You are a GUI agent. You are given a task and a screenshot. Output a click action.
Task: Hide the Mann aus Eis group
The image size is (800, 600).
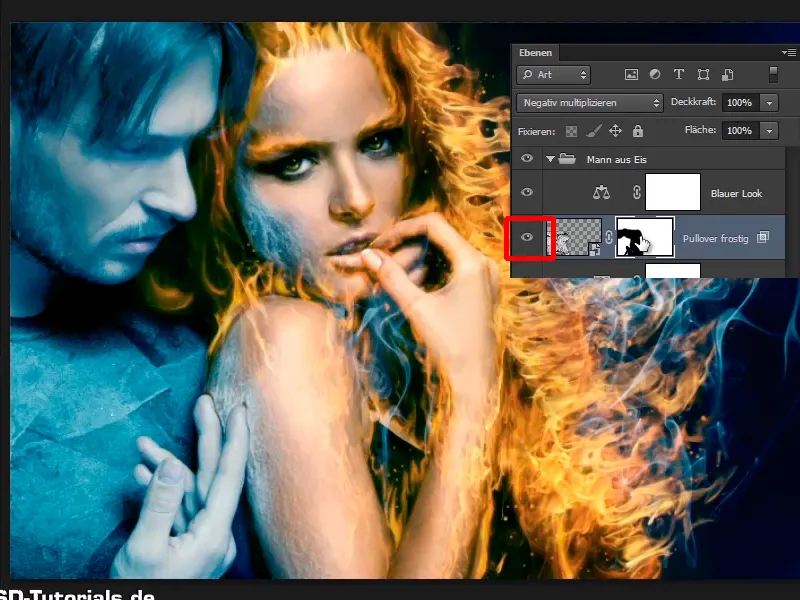pos(527,158)
